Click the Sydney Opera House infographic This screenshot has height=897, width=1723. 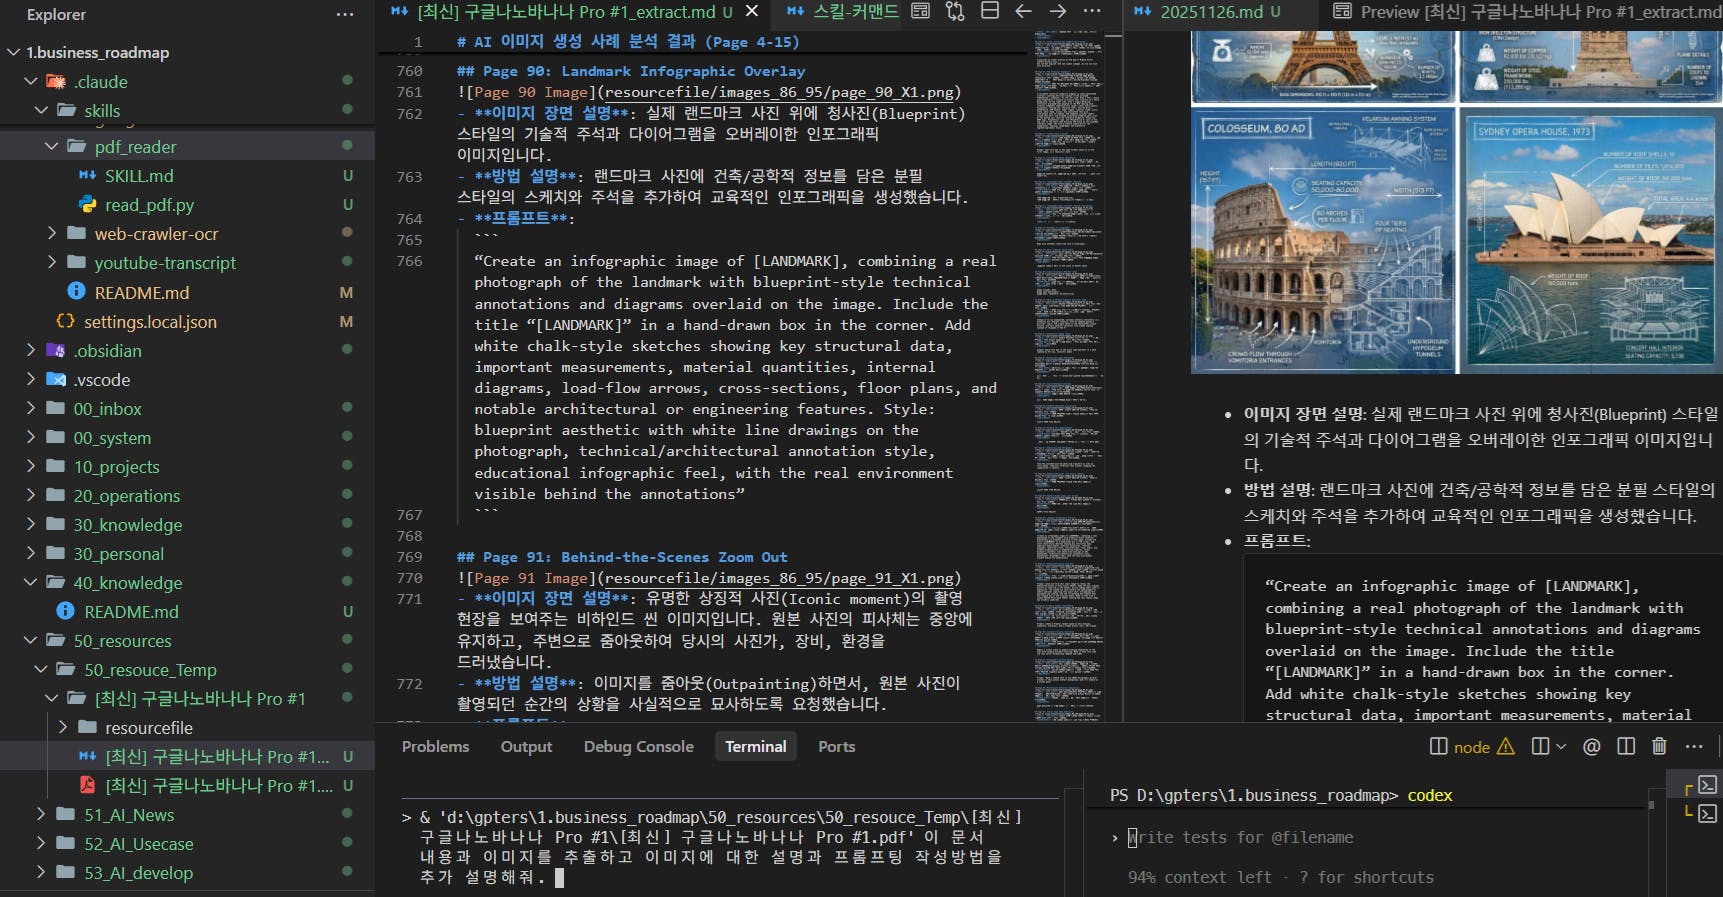pyautogui.click(x=1590, y=240)
